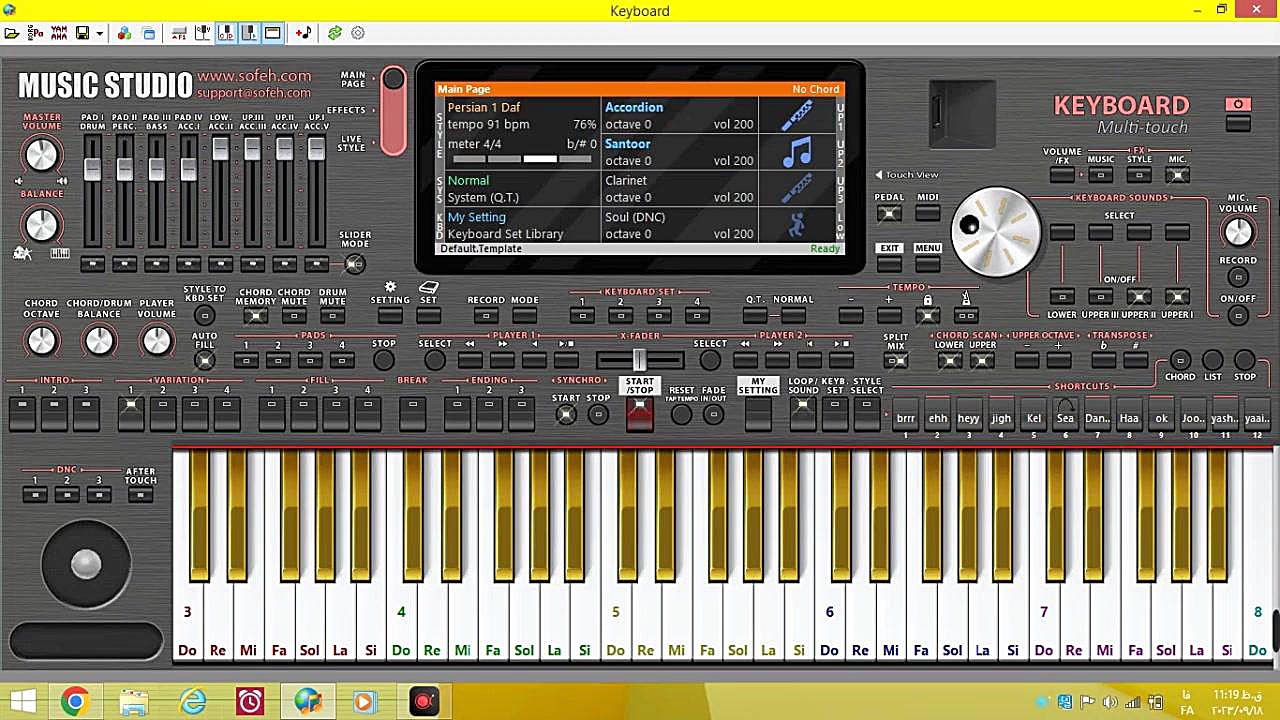Click the add music note toolbar icon
Screen dimensions: 1280x720
point(303,33)
